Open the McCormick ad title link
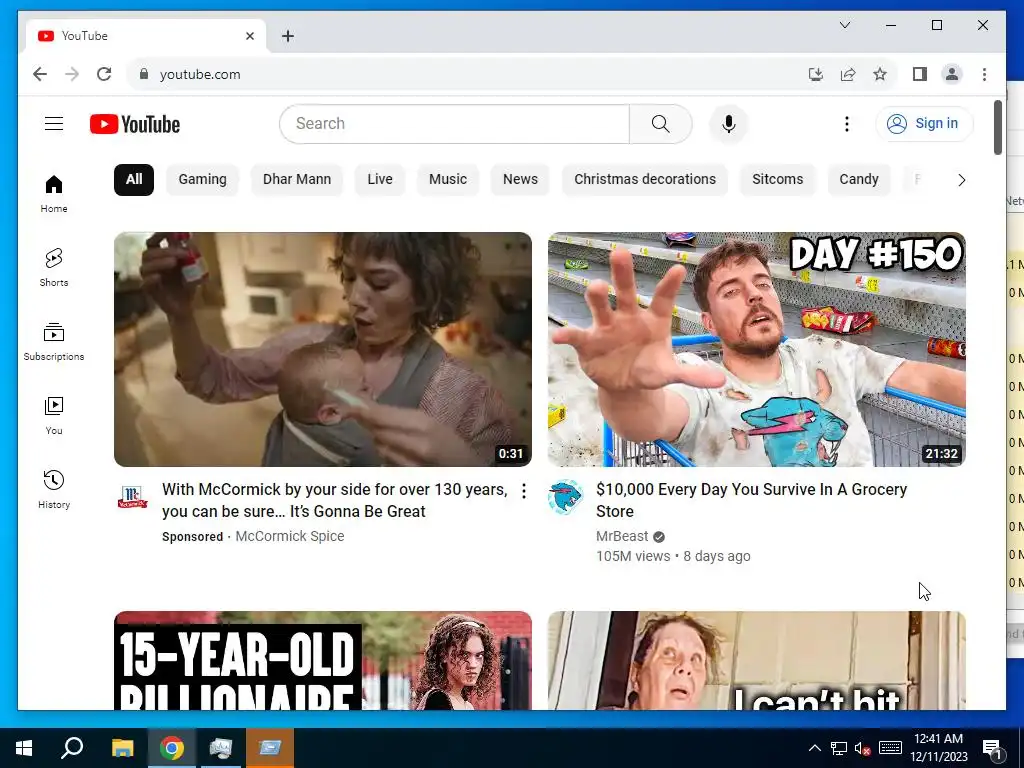 click(334, 500)
